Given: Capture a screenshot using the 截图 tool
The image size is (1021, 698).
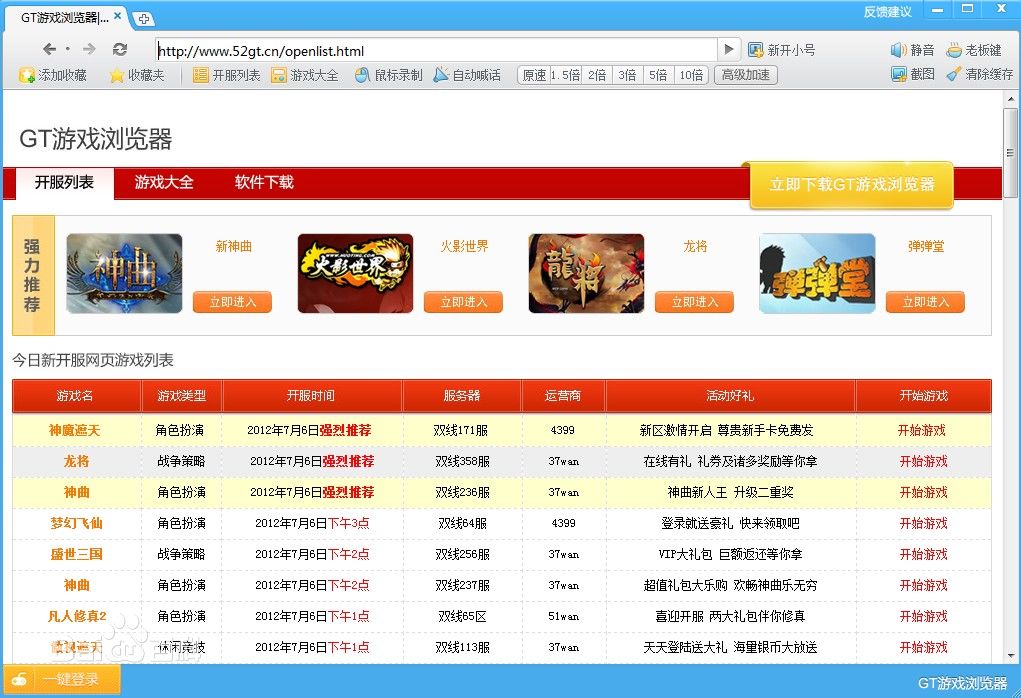Looking at the screenshot, I should point(912,75).
